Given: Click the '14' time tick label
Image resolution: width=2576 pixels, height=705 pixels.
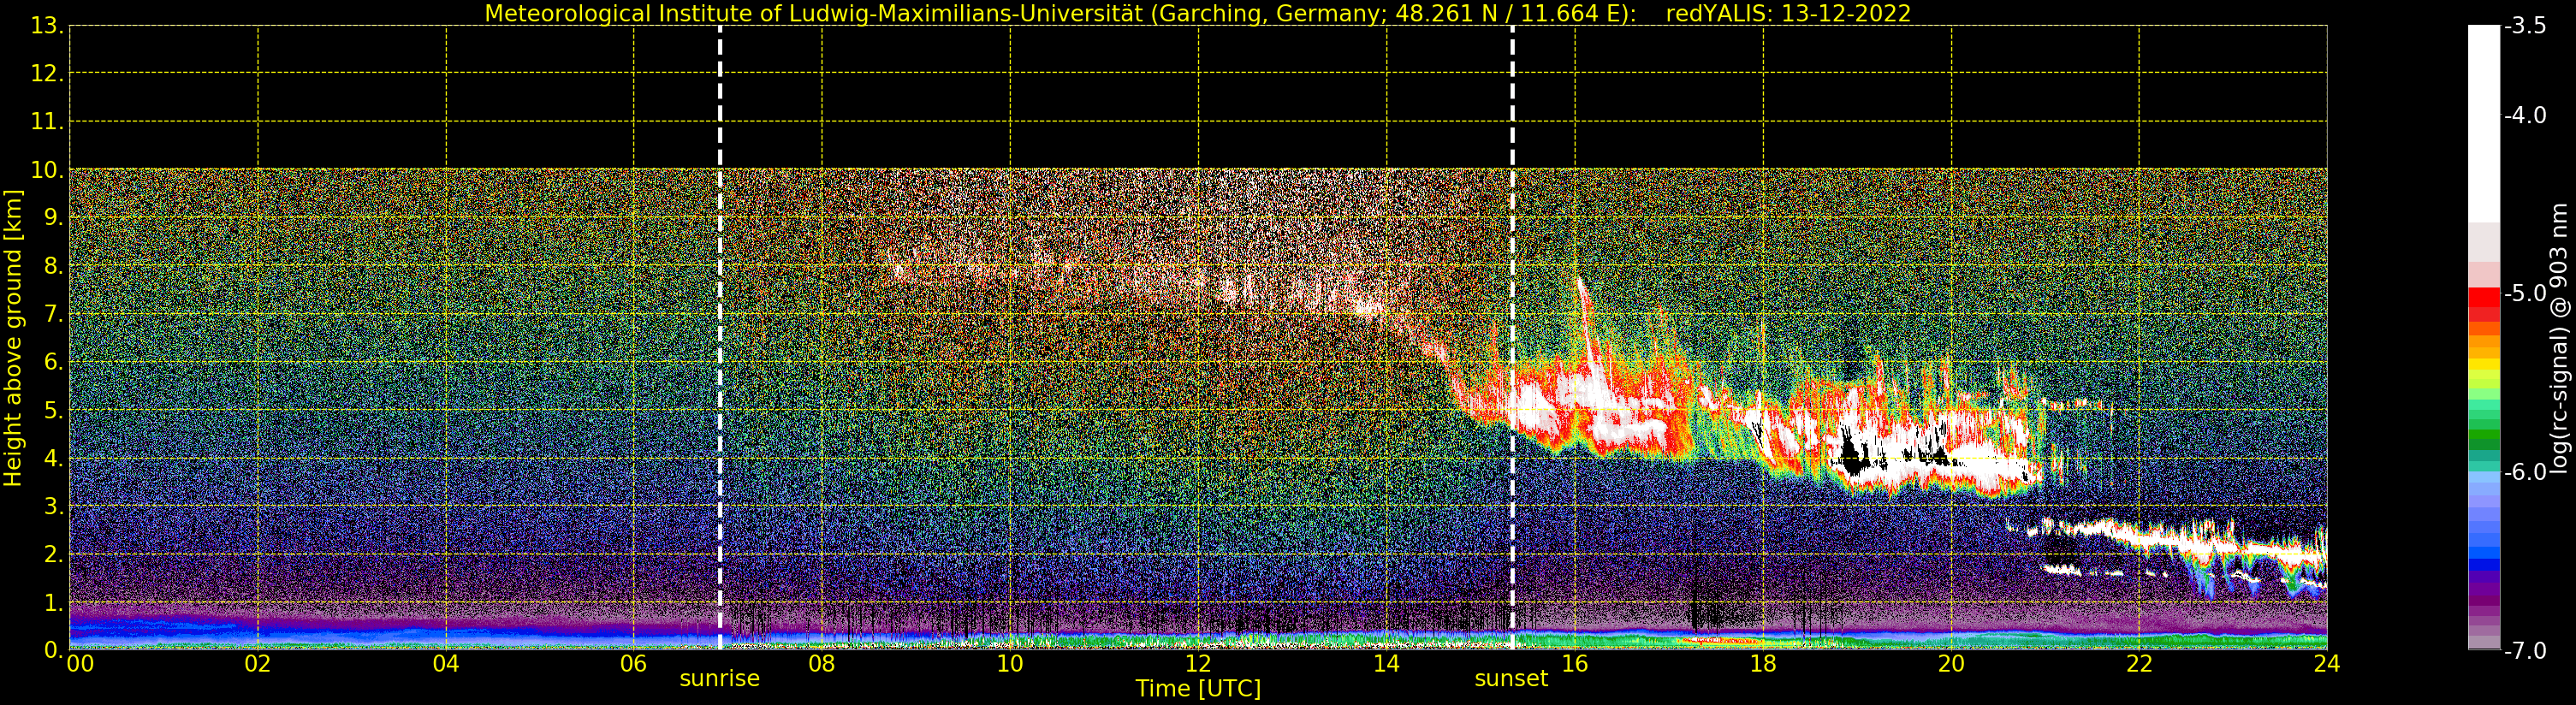Looking at the screenshot, I should tap(1386, 663).
